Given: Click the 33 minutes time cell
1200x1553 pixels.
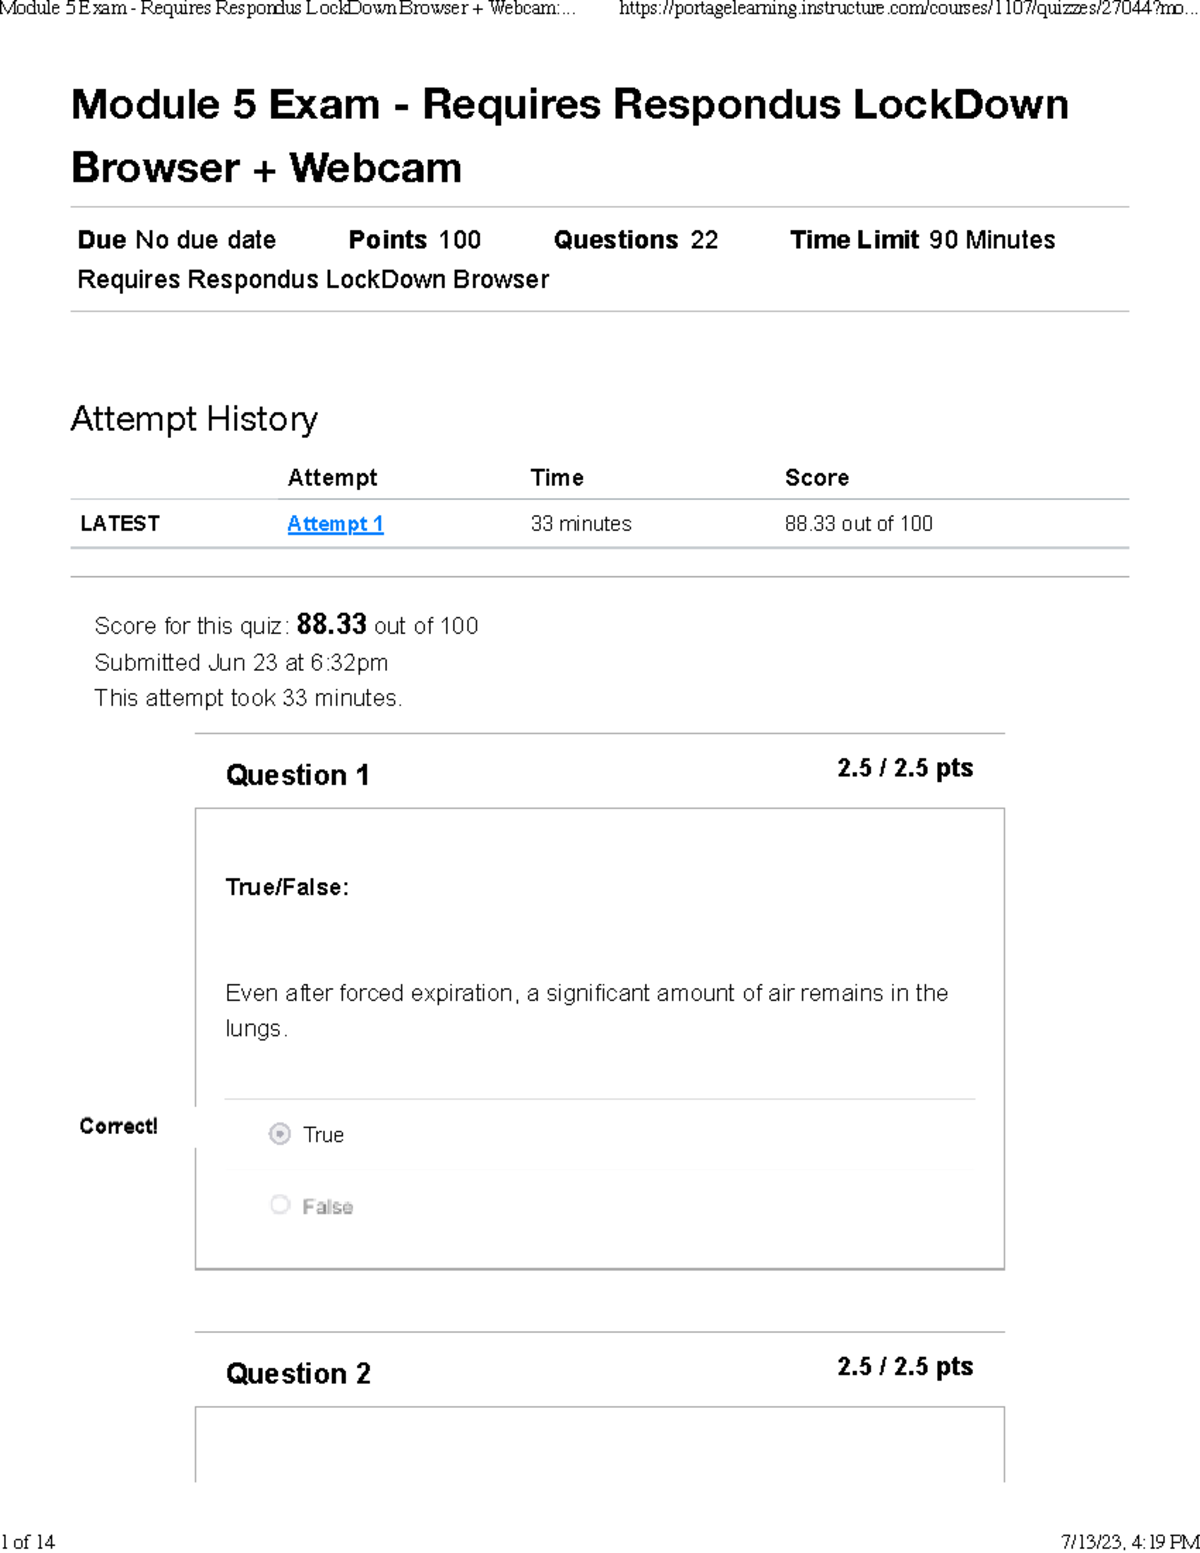Looking at the screenshot, I should (x=581, y=524).
